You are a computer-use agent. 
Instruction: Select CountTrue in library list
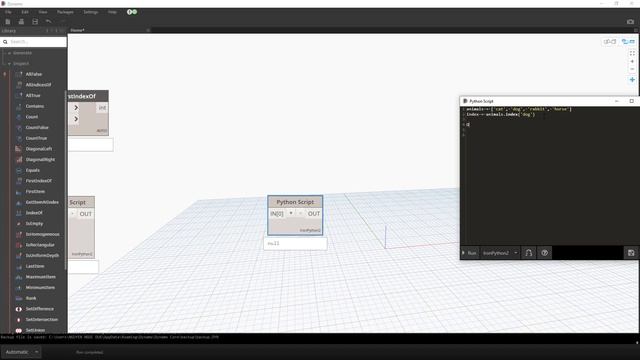36,138
